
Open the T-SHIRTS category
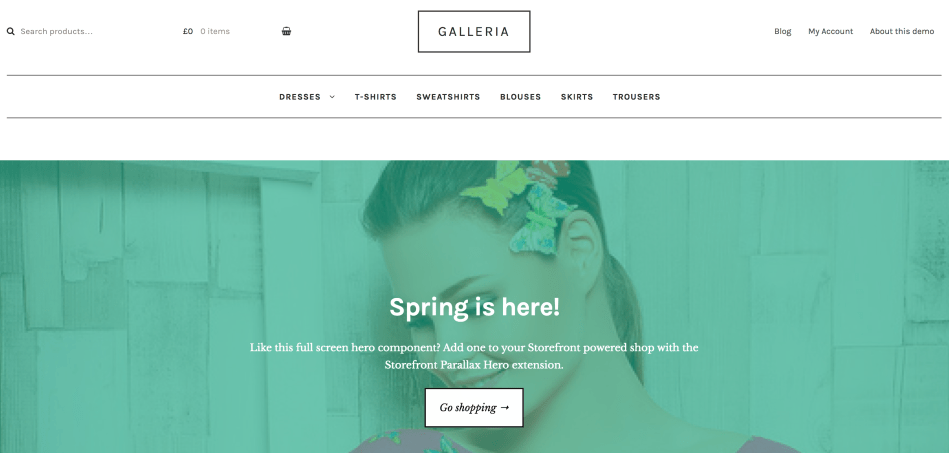375,97
